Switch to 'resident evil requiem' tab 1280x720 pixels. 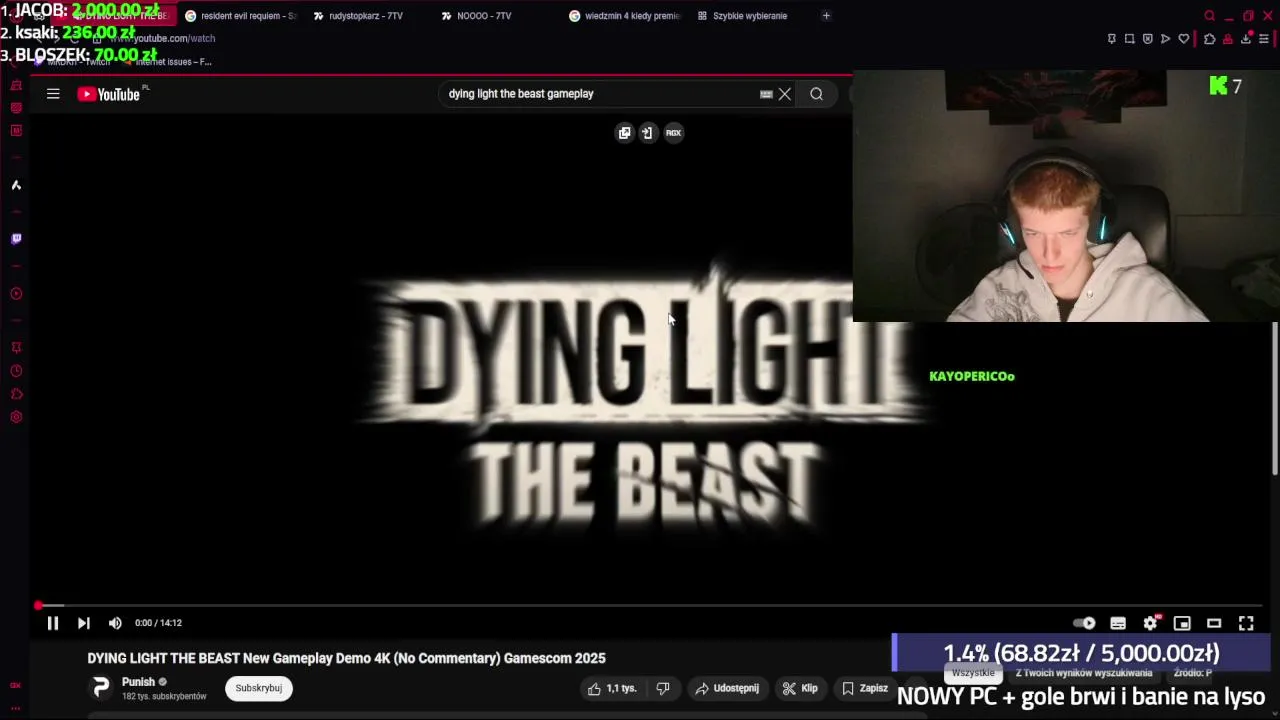point(240,16)
